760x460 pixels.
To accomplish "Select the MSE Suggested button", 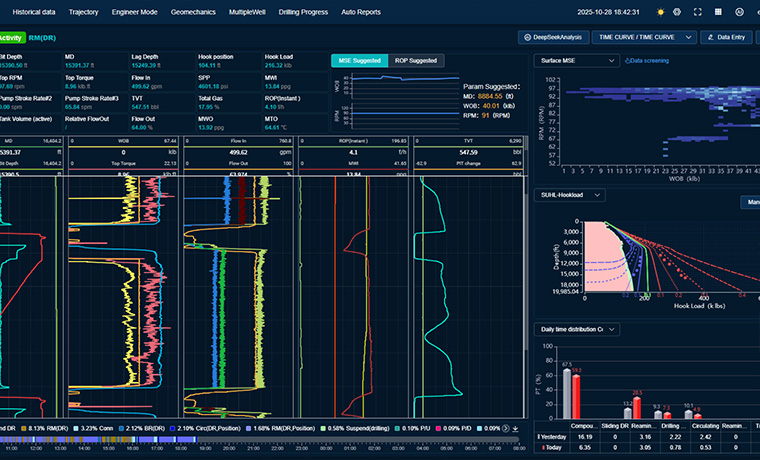I will tap(357, 60).
